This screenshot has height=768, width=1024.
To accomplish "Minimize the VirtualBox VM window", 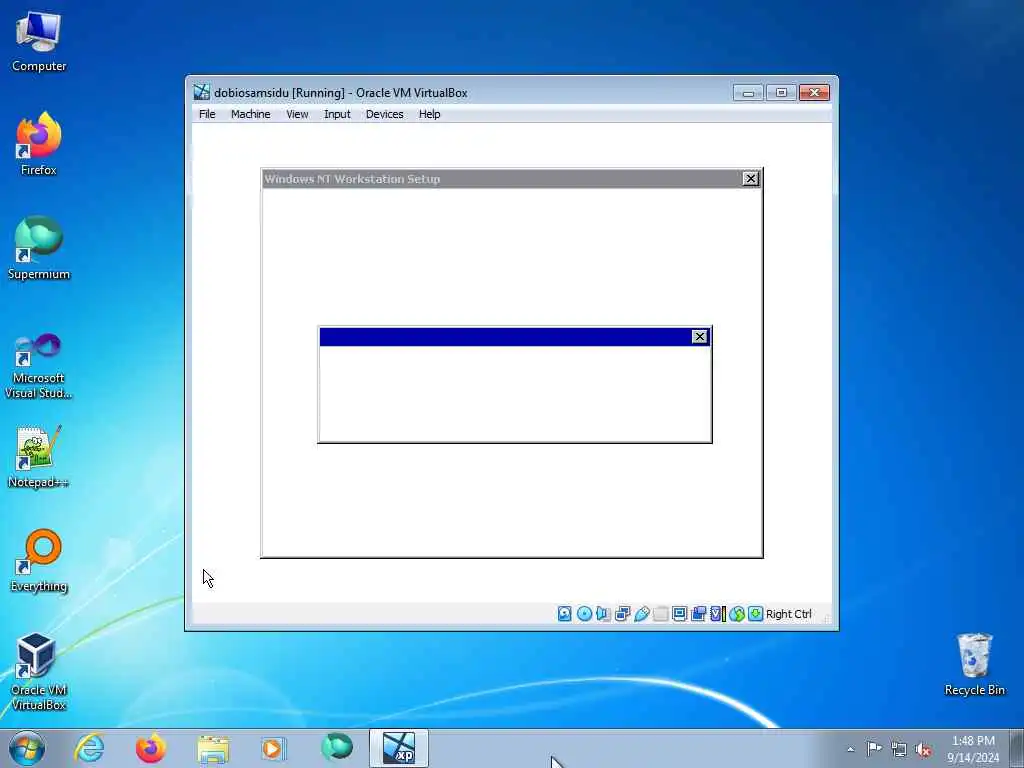I will point(748,93).
